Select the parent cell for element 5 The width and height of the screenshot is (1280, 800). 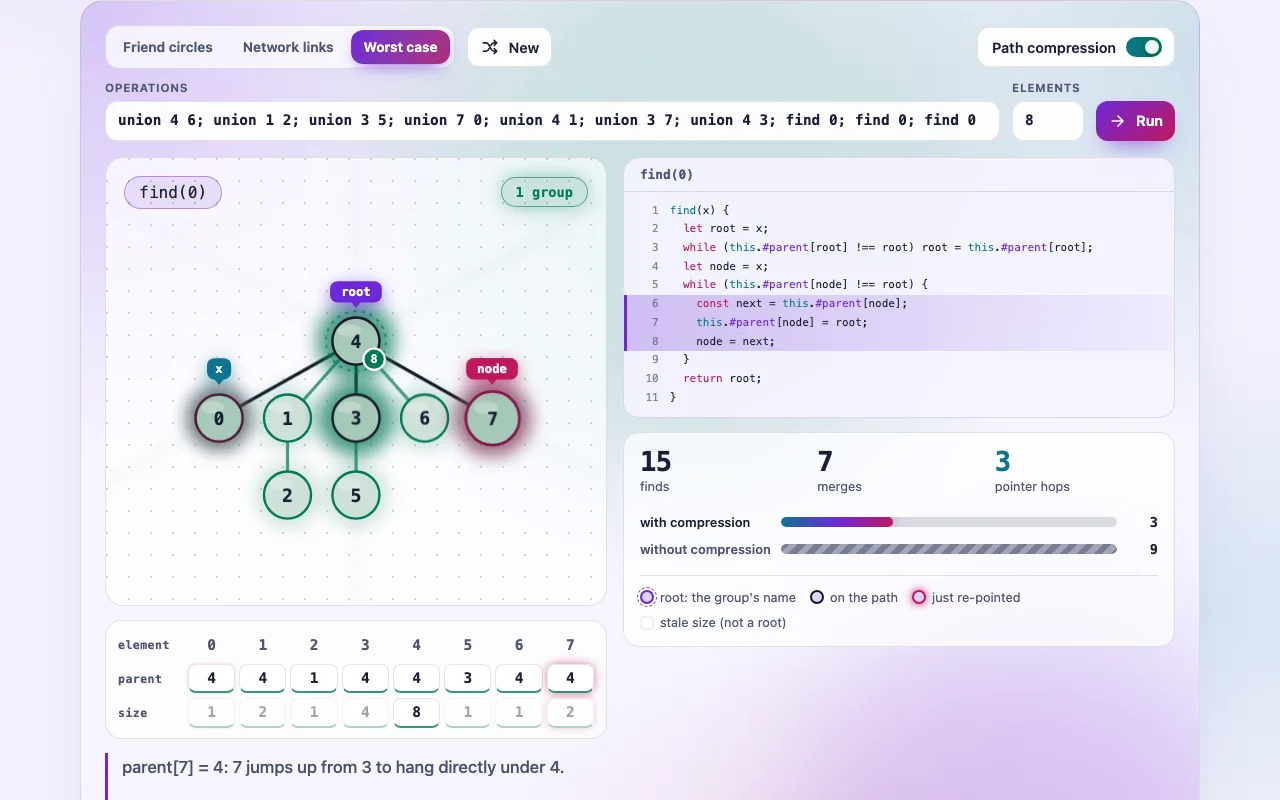467,678
